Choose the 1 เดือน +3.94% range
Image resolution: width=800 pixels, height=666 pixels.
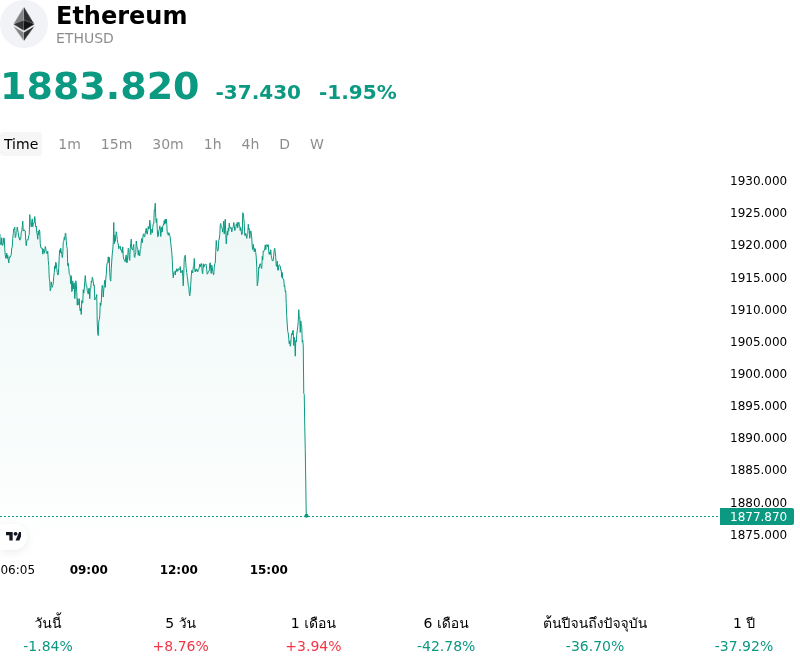(x=313, y=634)
